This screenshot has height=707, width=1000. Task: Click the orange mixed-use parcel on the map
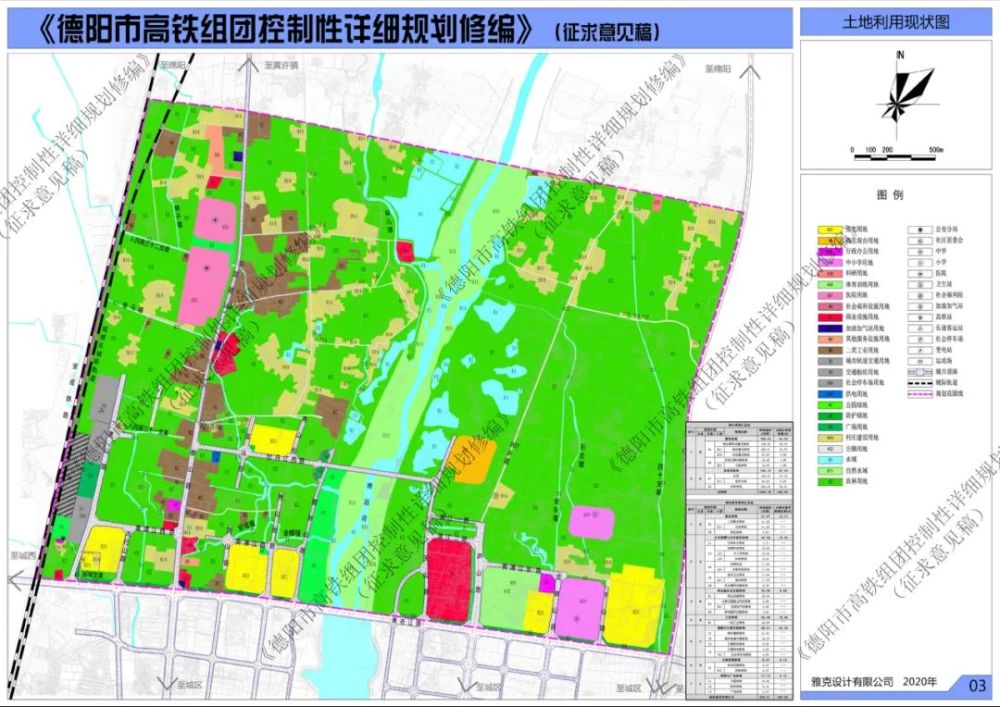pos(473,460)
